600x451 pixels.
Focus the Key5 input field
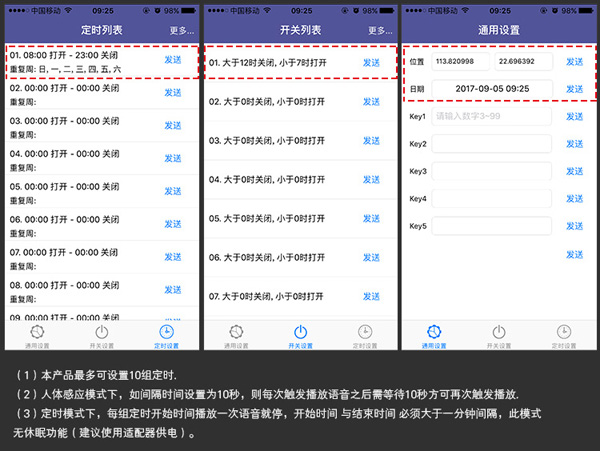click(492, 226)
